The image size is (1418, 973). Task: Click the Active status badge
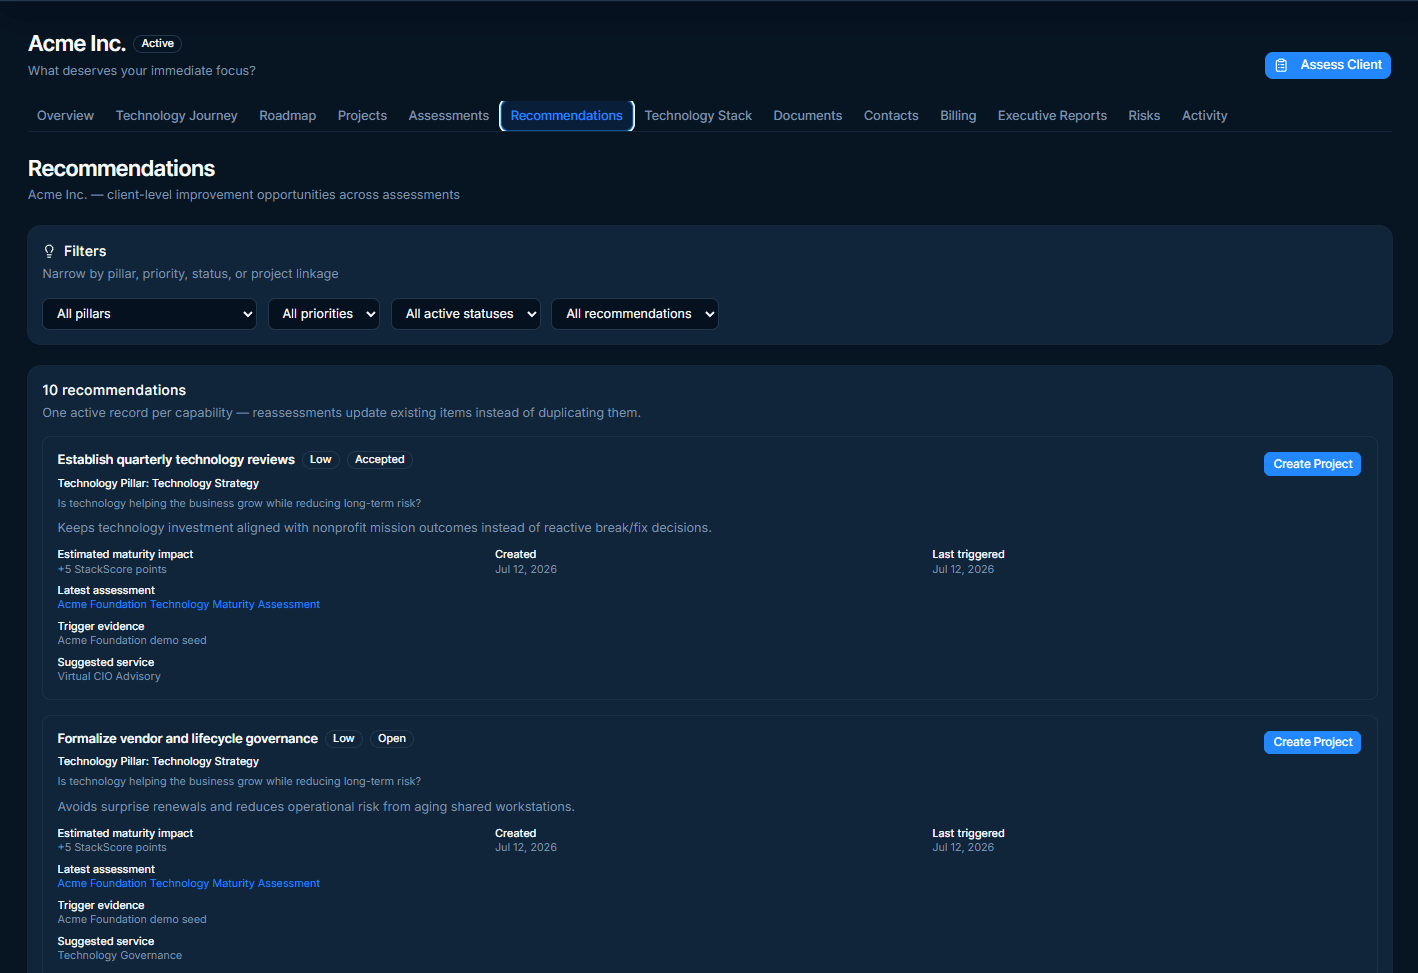[x=158, y=44]
